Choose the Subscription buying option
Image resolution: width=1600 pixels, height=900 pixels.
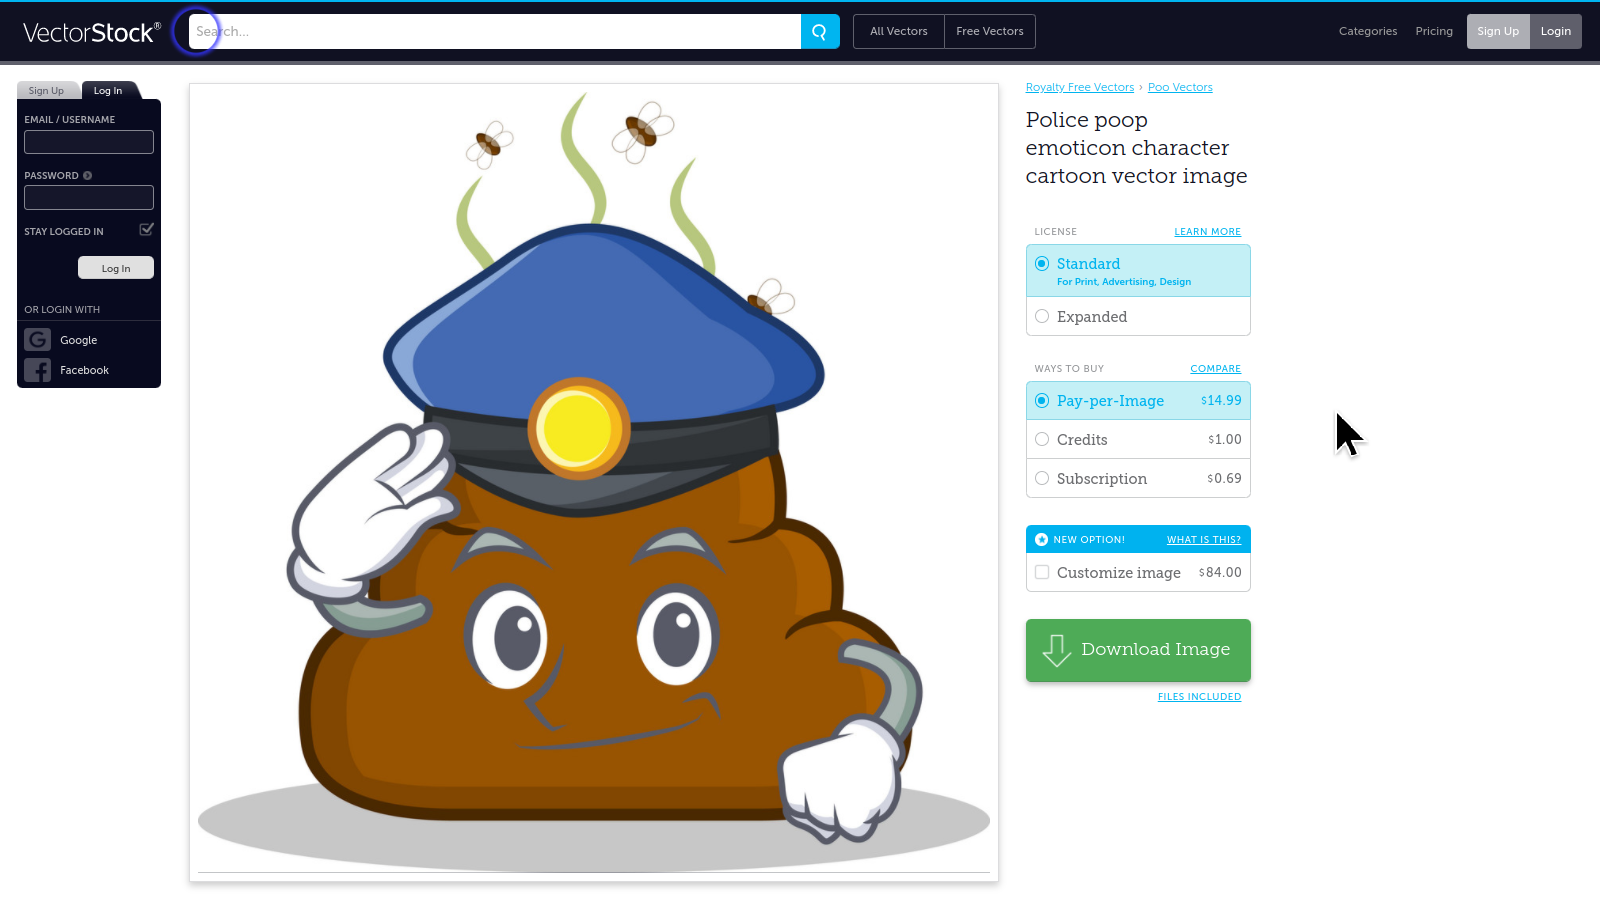(1138, 479)
